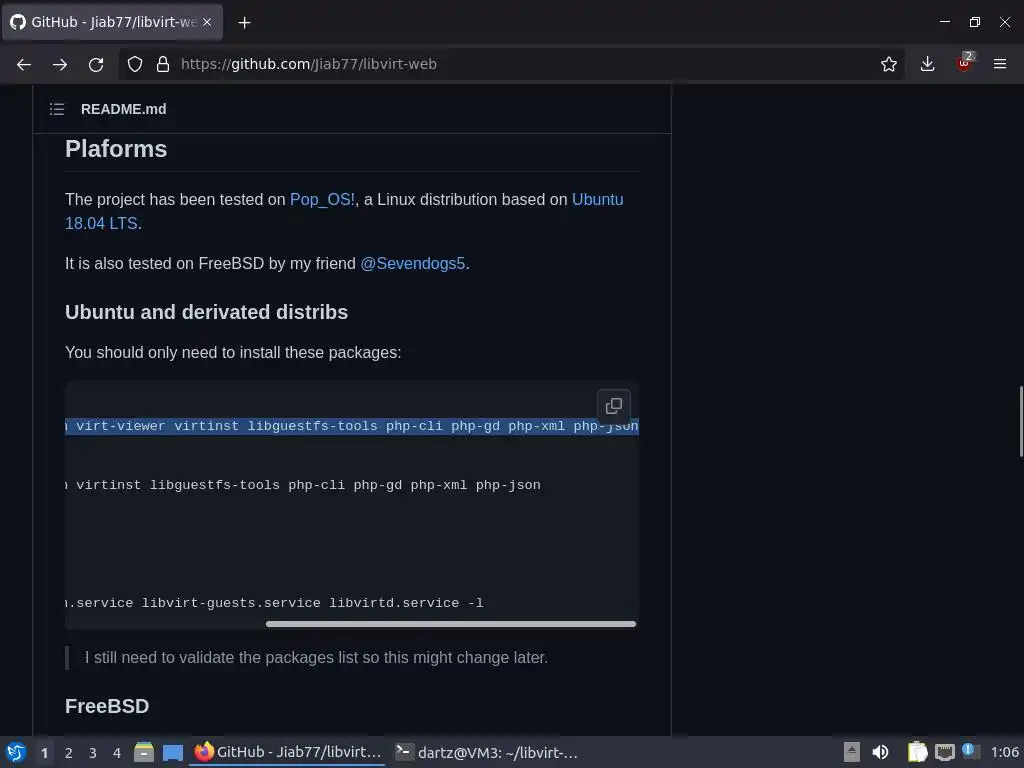The image size is (1024, 768).
Task: Open the Pop_OS! link
Action: pyautogui.click(x=322, y=199)
